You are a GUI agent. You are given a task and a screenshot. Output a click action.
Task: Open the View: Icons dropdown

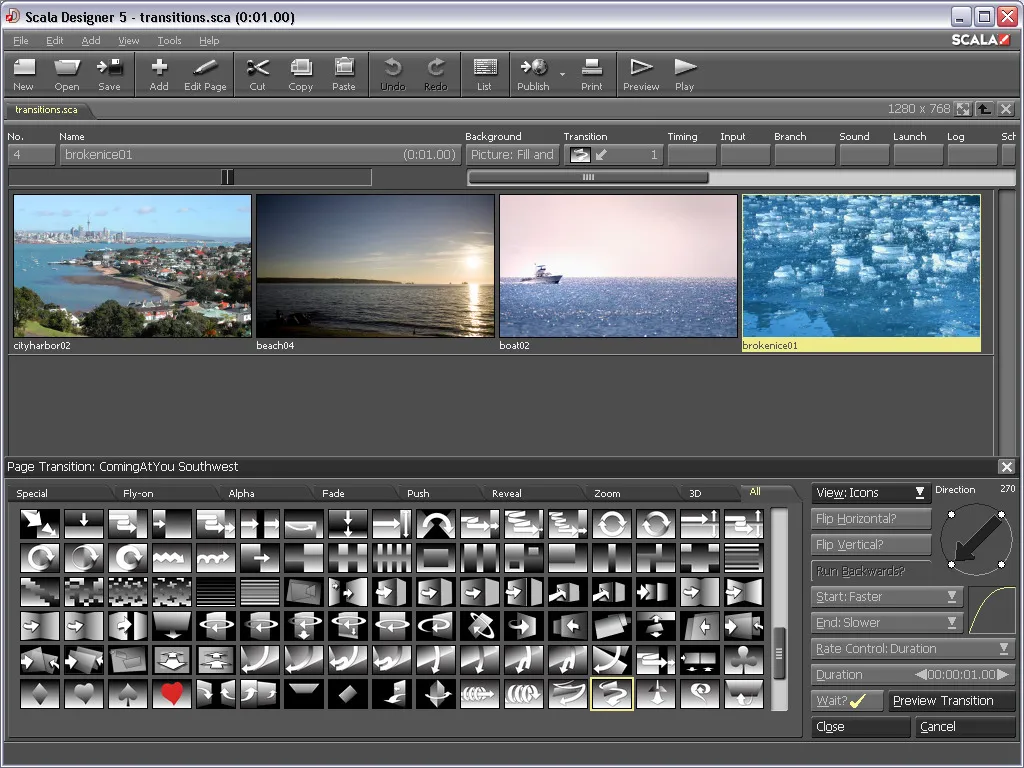(x=870, y=493)
